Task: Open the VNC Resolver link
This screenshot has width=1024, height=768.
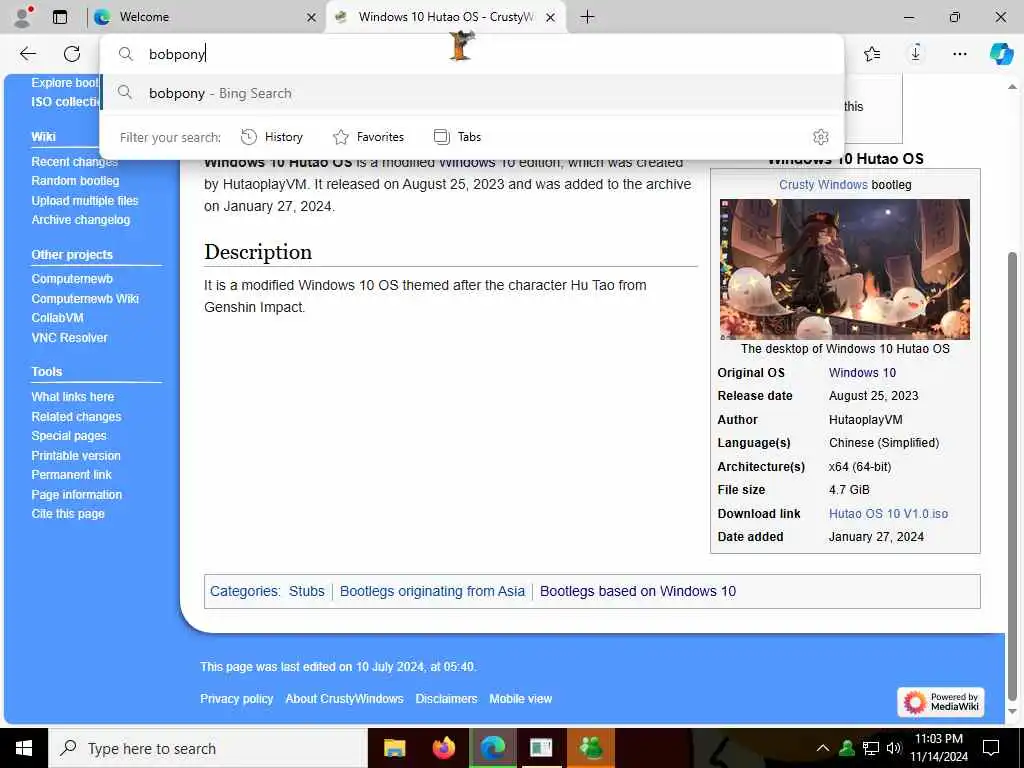Action: pos(69,338)
